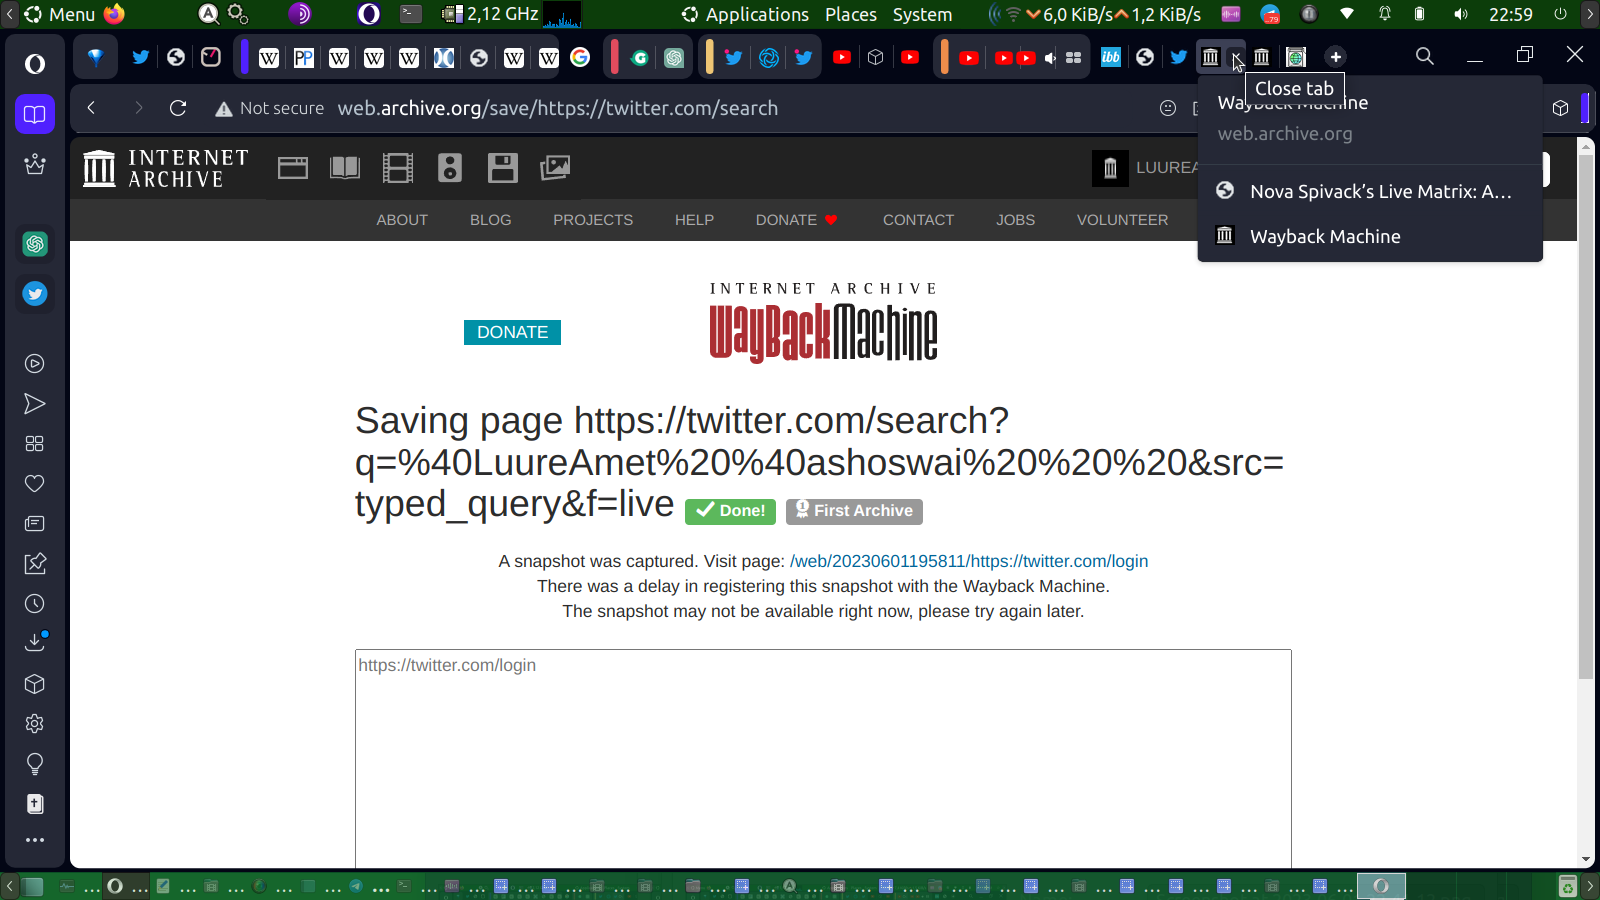Open CONTACT in Archive navigation
1600x900 pixels.
click(x=918, y=220)
